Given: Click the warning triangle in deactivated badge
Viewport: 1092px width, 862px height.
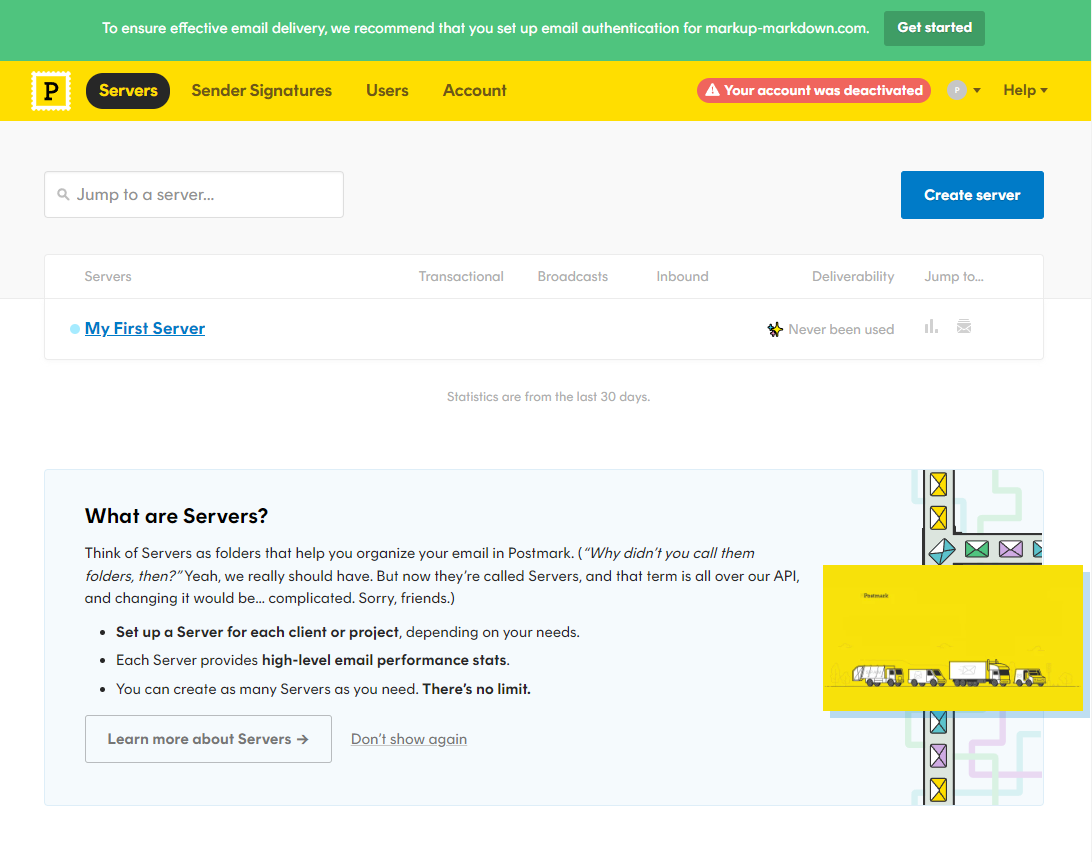Looking at the screenshot, I should click(712, 90).
